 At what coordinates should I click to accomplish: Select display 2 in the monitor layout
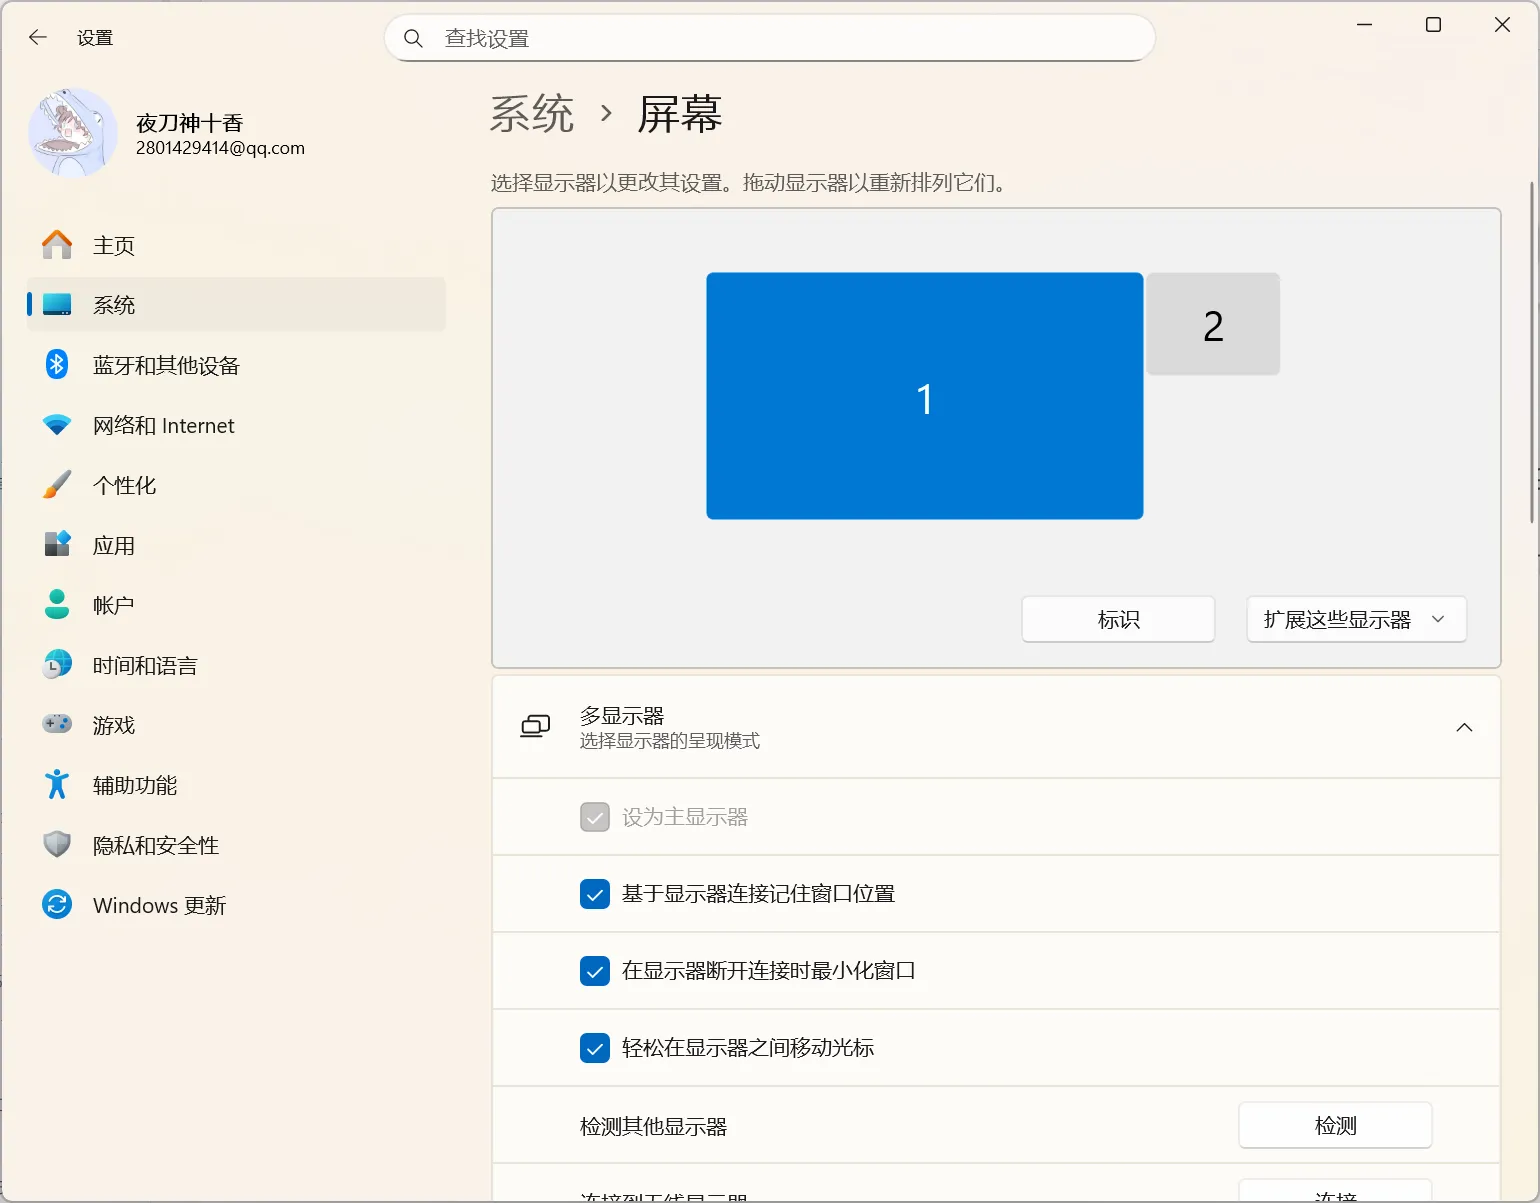click(1213, 325)
